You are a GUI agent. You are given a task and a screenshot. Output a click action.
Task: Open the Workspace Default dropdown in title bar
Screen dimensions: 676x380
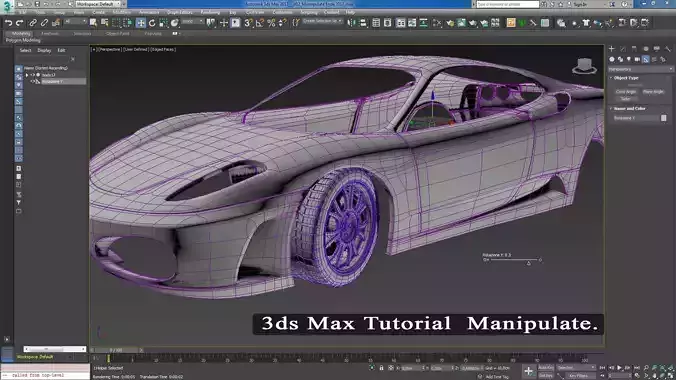tap(98, 4)
